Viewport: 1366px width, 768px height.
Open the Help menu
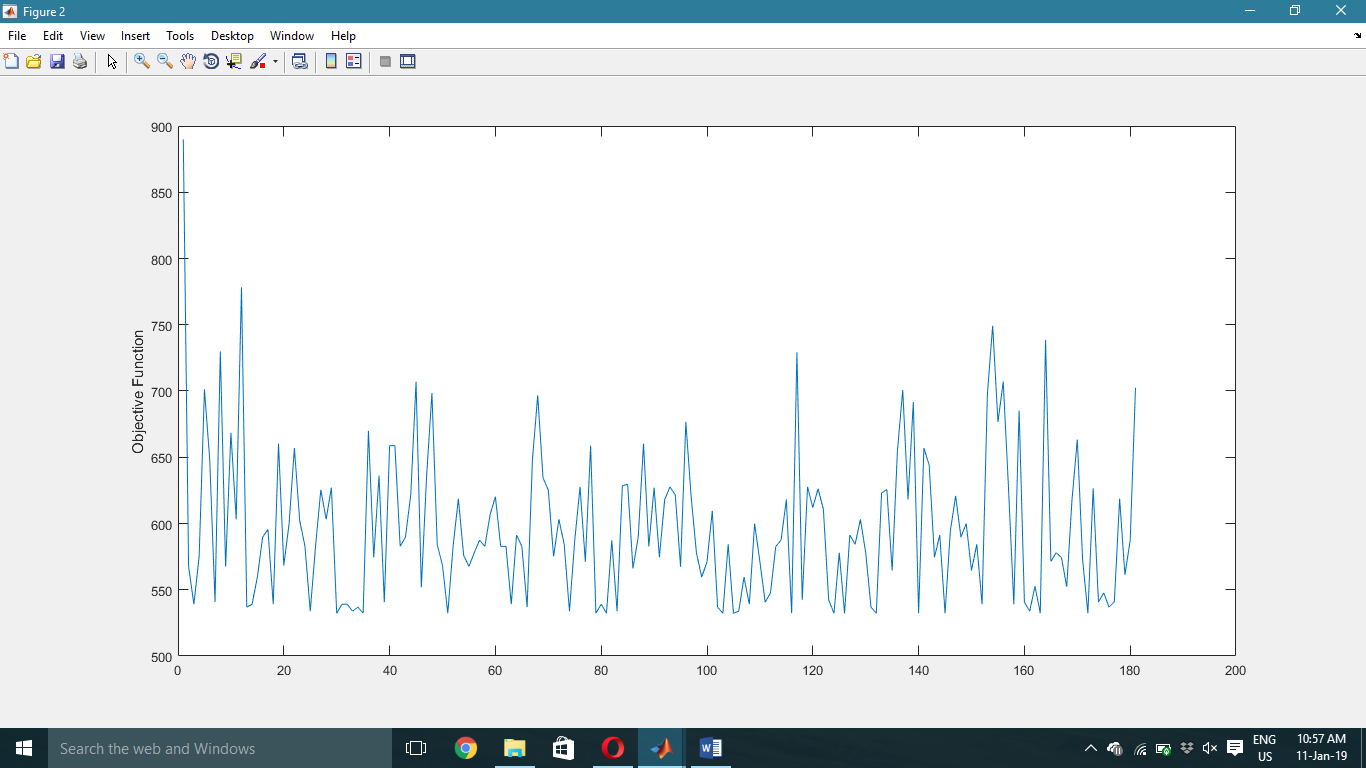(x=343, y=35)
